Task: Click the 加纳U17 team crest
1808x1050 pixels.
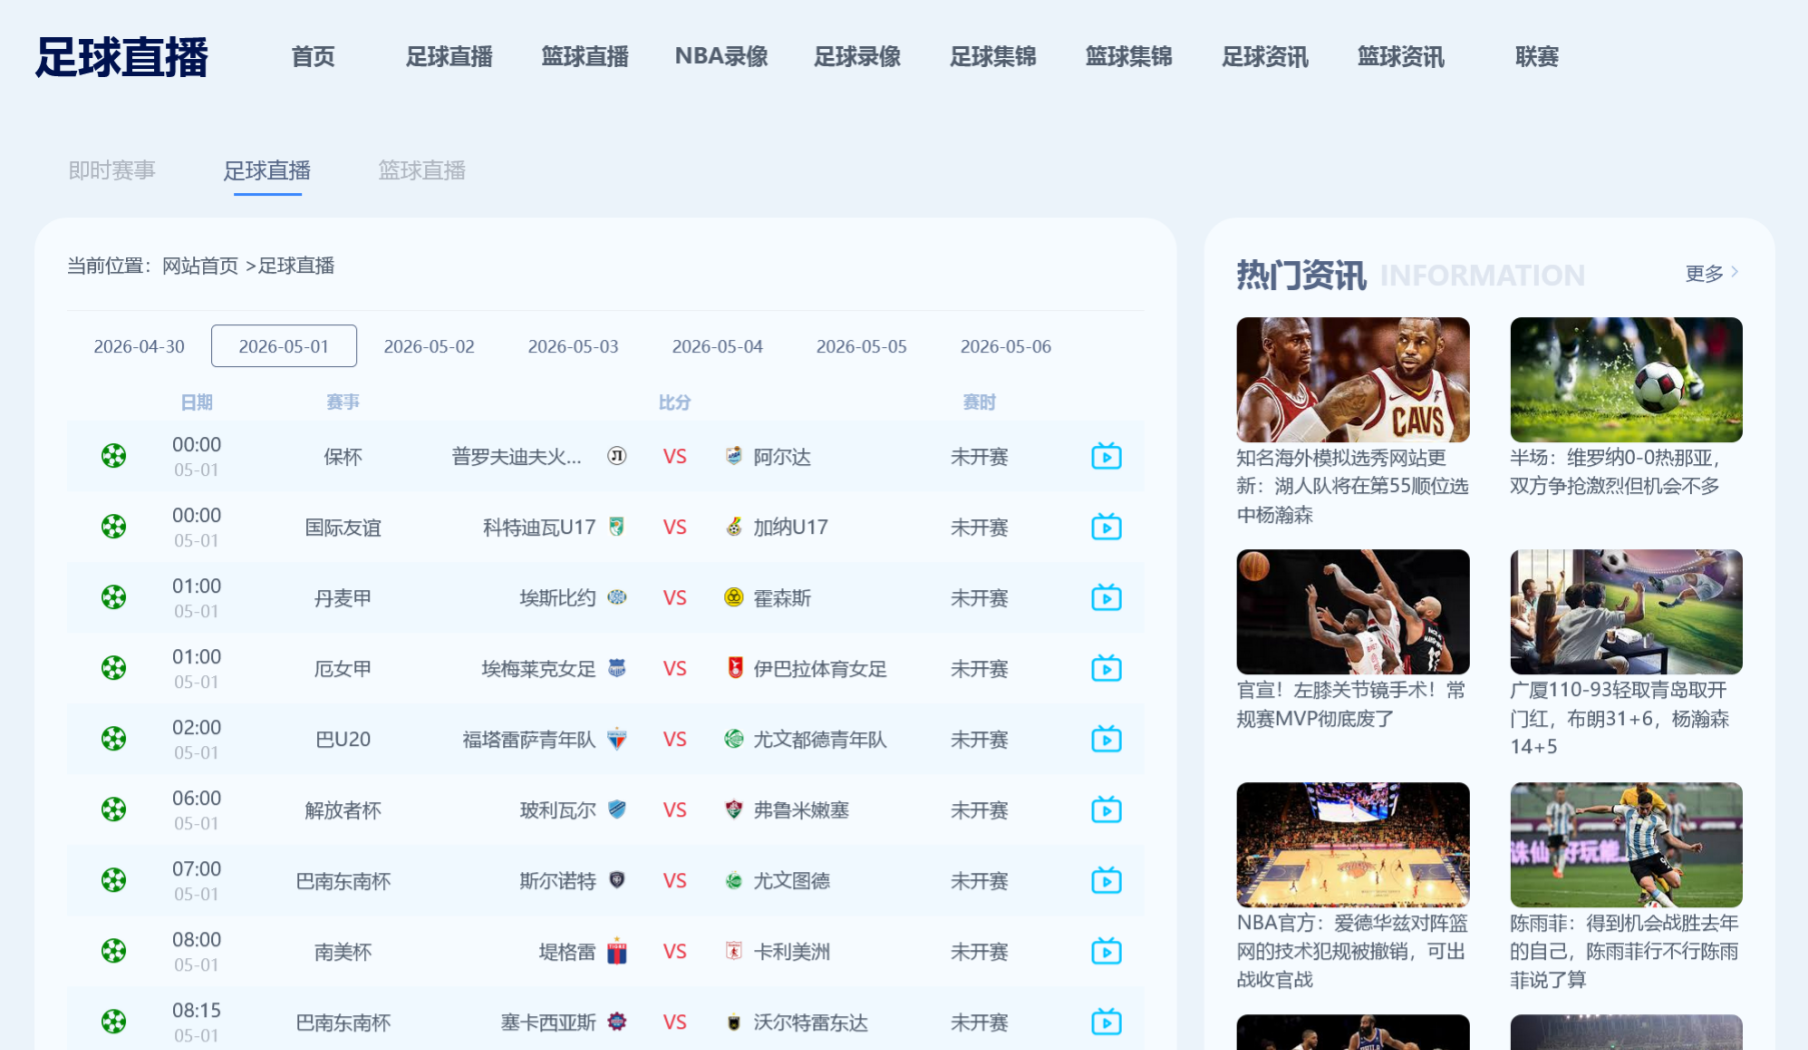Action: pyautogui.click(x=734, y=526)
